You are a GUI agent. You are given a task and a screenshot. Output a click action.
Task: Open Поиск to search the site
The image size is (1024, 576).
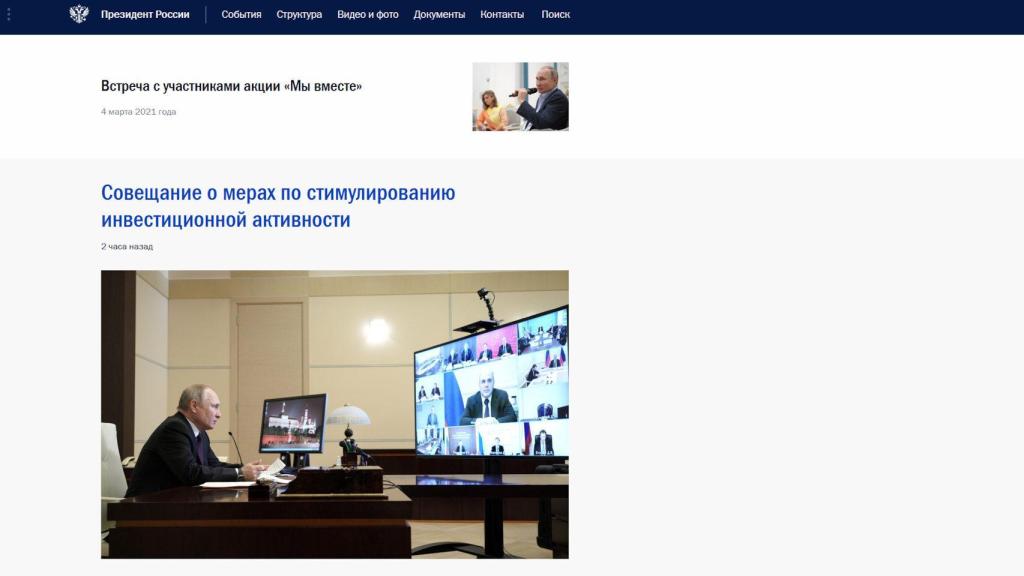tap(556, 15)
